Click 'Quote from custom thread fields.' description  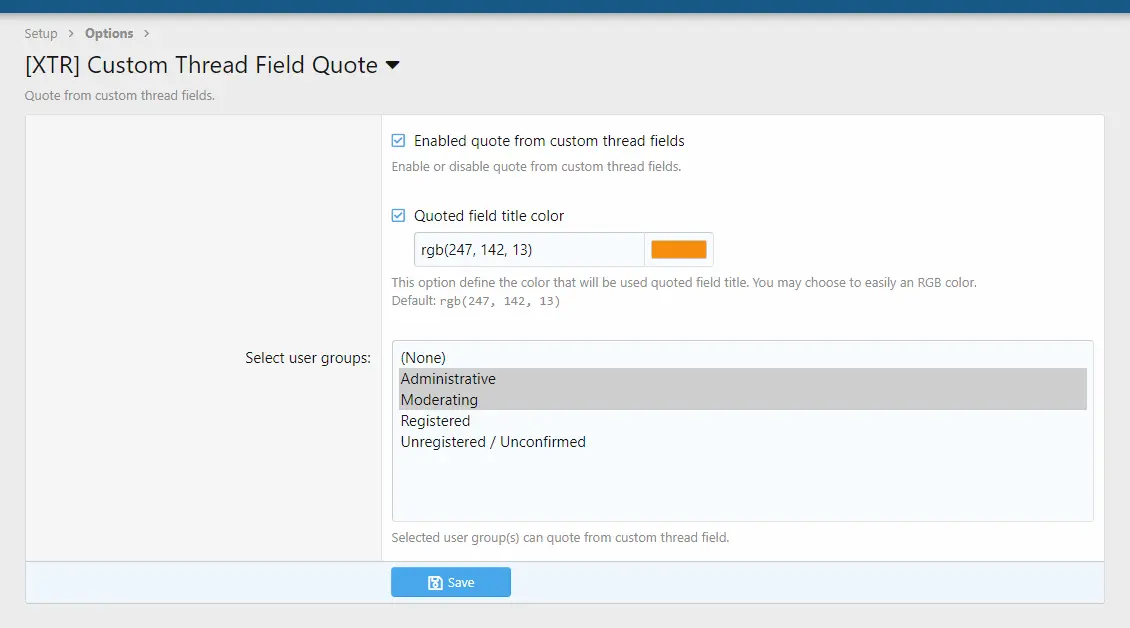coord(120,95)
